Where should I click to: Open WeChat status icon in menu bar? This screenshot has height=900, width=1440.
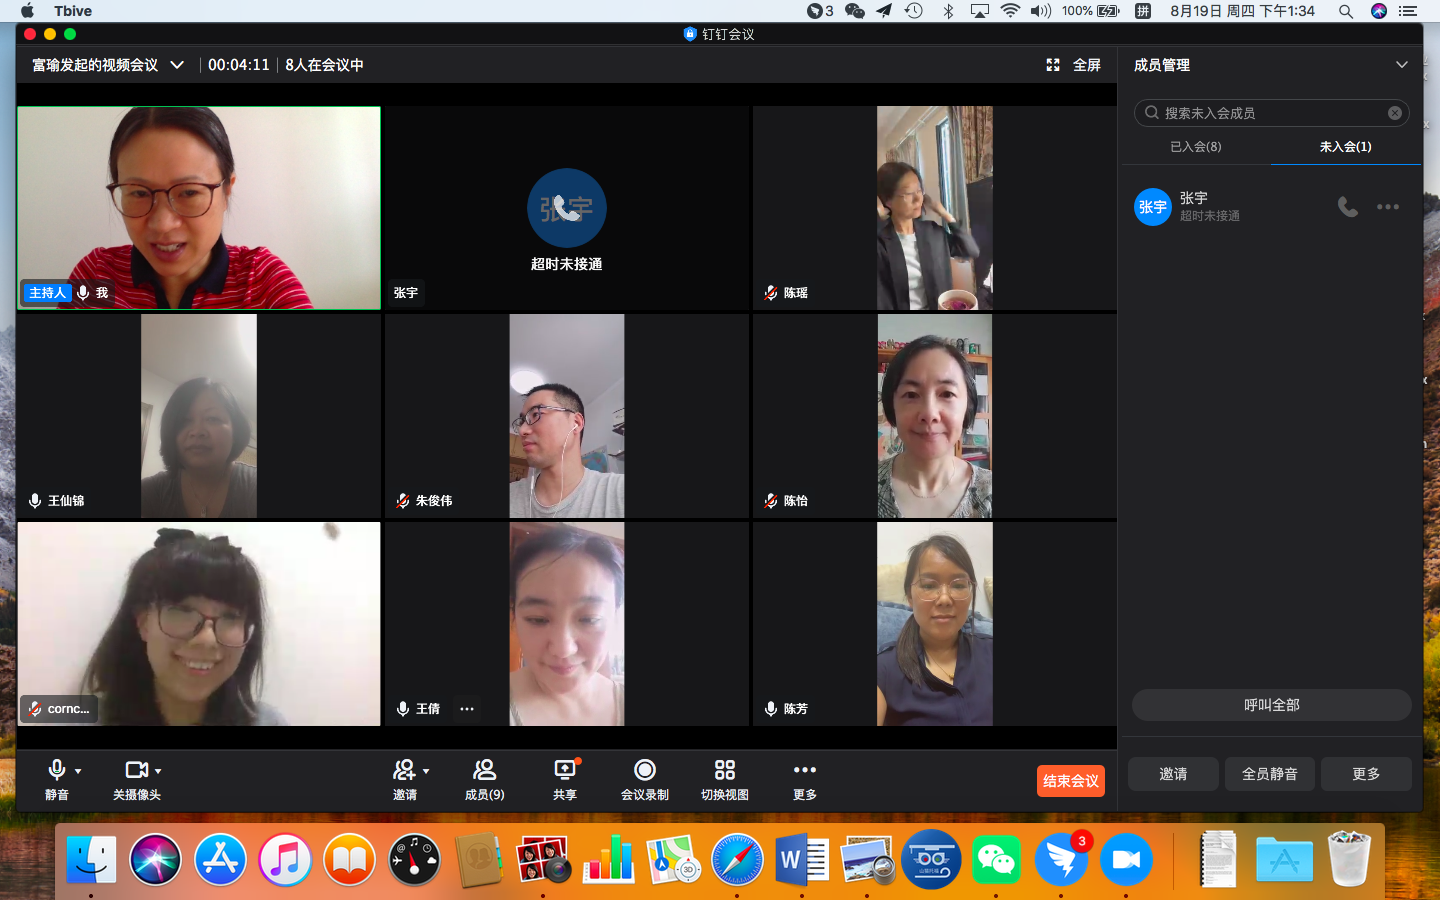tap(854, 11)
